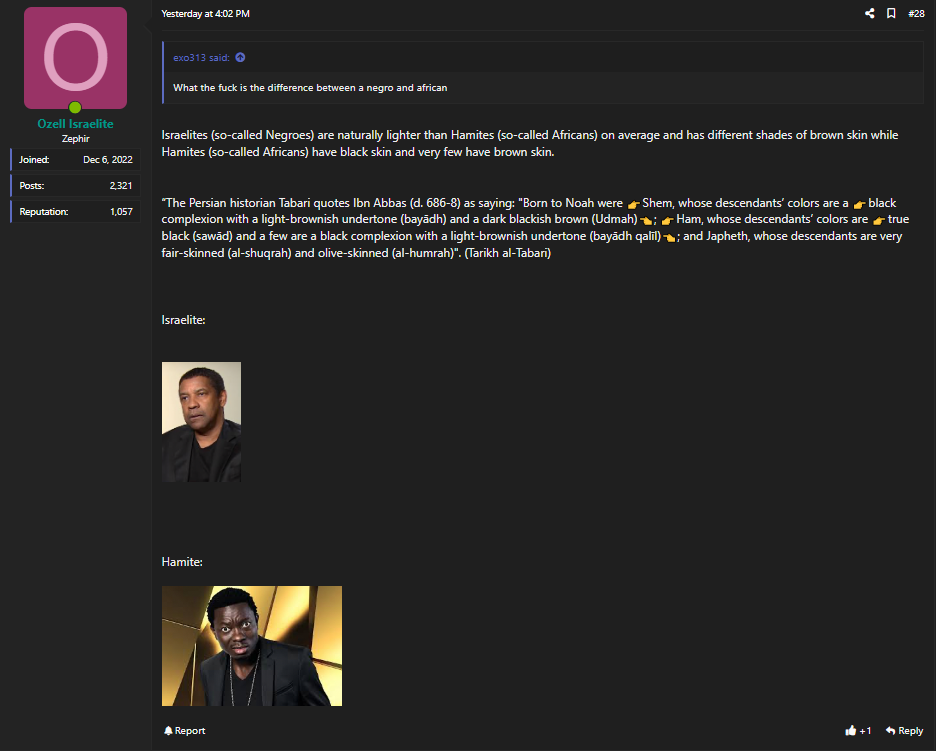The image size is (936, 751).
Task: Click the Report button
Action: [184, 730]
